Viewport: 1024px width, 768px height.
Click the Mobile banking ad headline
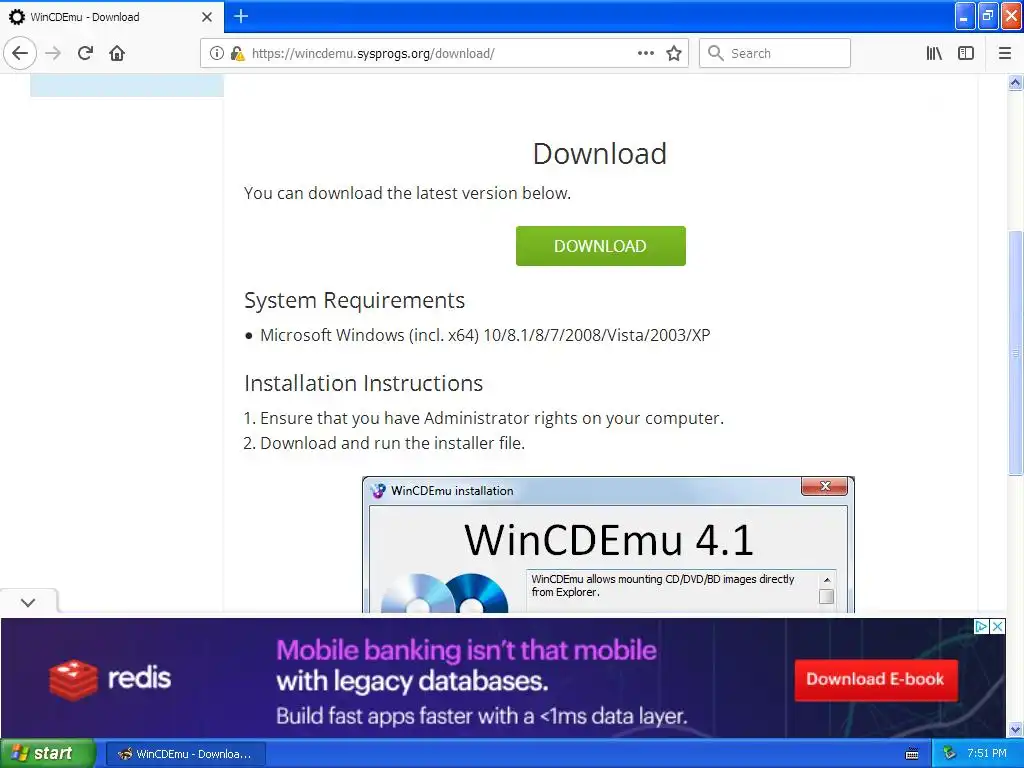click(466, 650)
